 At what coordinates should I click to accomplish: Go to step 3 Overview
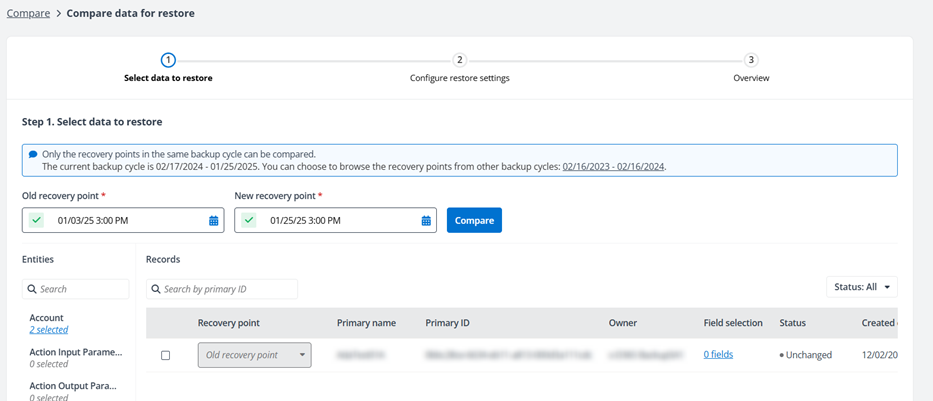click(752, 60)
